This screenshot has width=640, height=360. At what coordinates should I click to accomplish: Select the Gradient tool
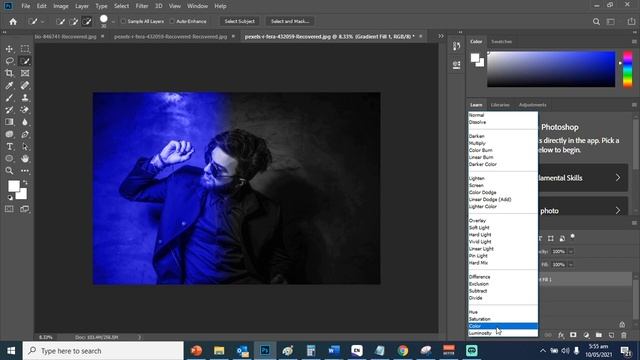(x=9, y=122)
